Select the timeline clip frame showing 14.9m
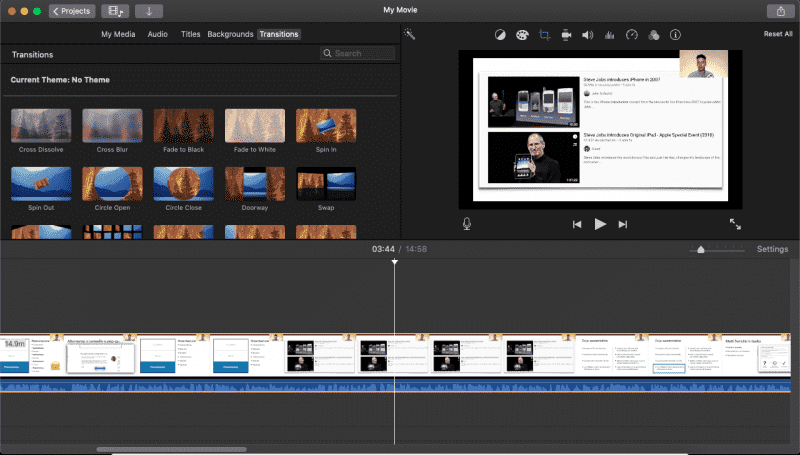 tap(32, 355)
